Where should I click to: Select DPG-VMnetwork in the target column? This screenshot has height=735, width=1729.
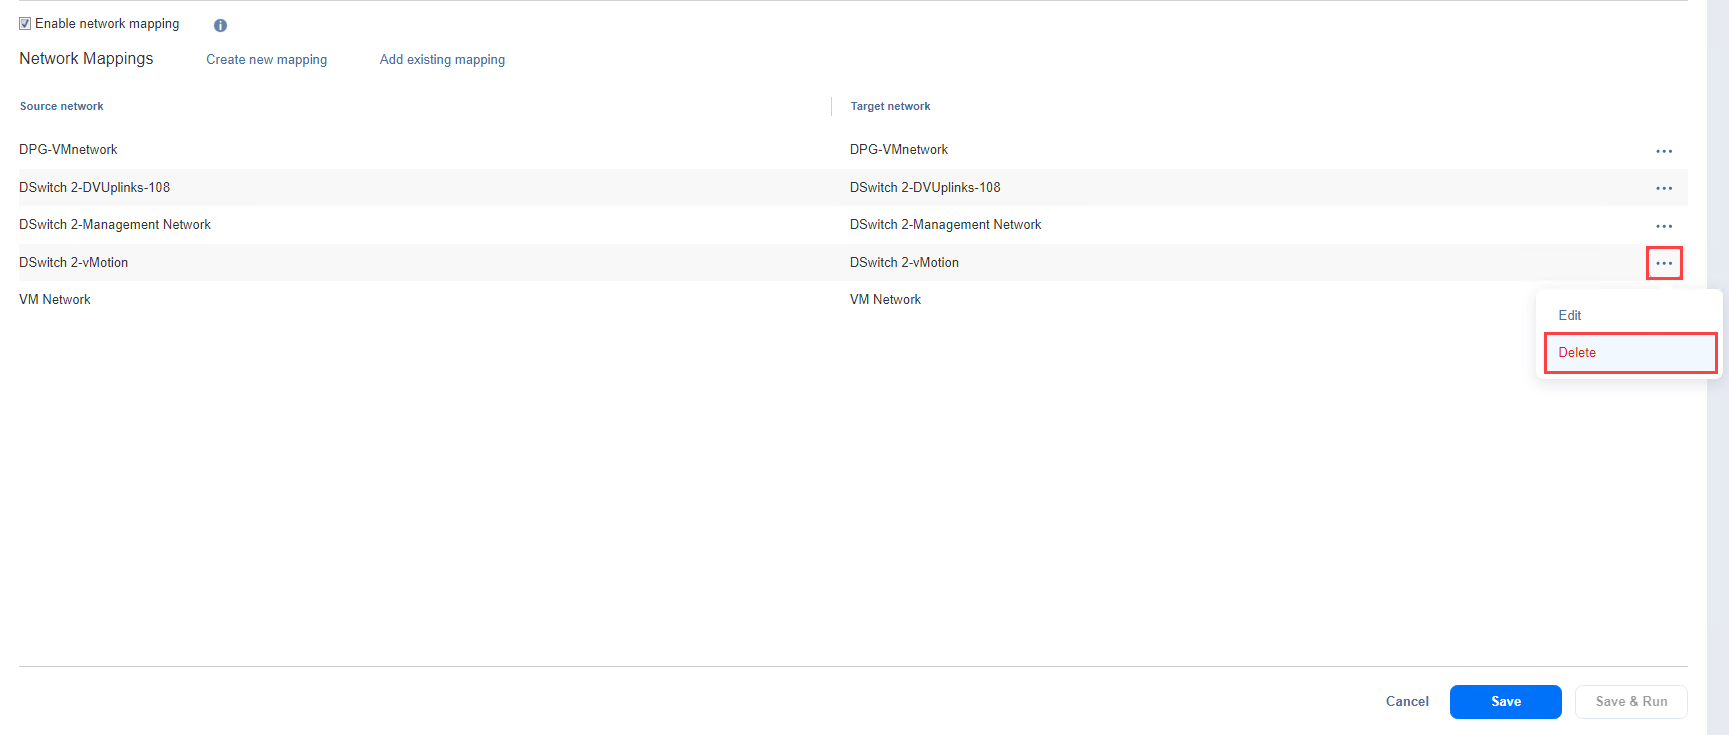tap(898, 150)
